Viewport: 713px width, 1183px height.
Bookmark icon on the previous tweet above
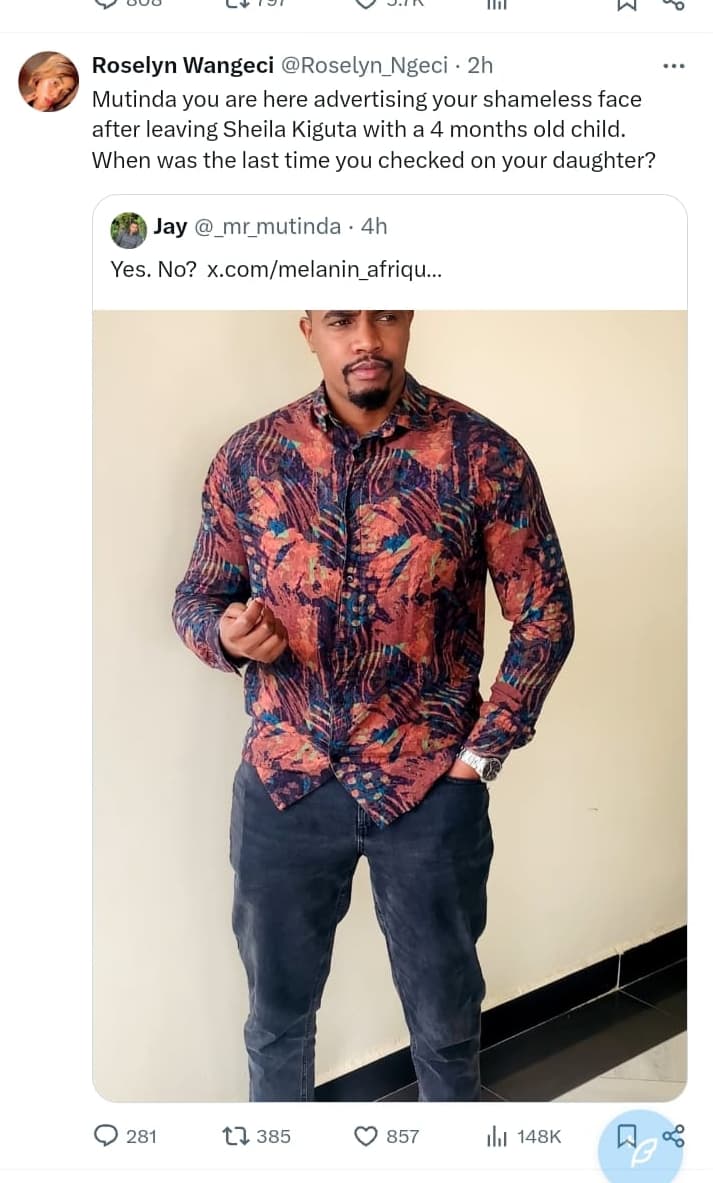tap(626, 5)
